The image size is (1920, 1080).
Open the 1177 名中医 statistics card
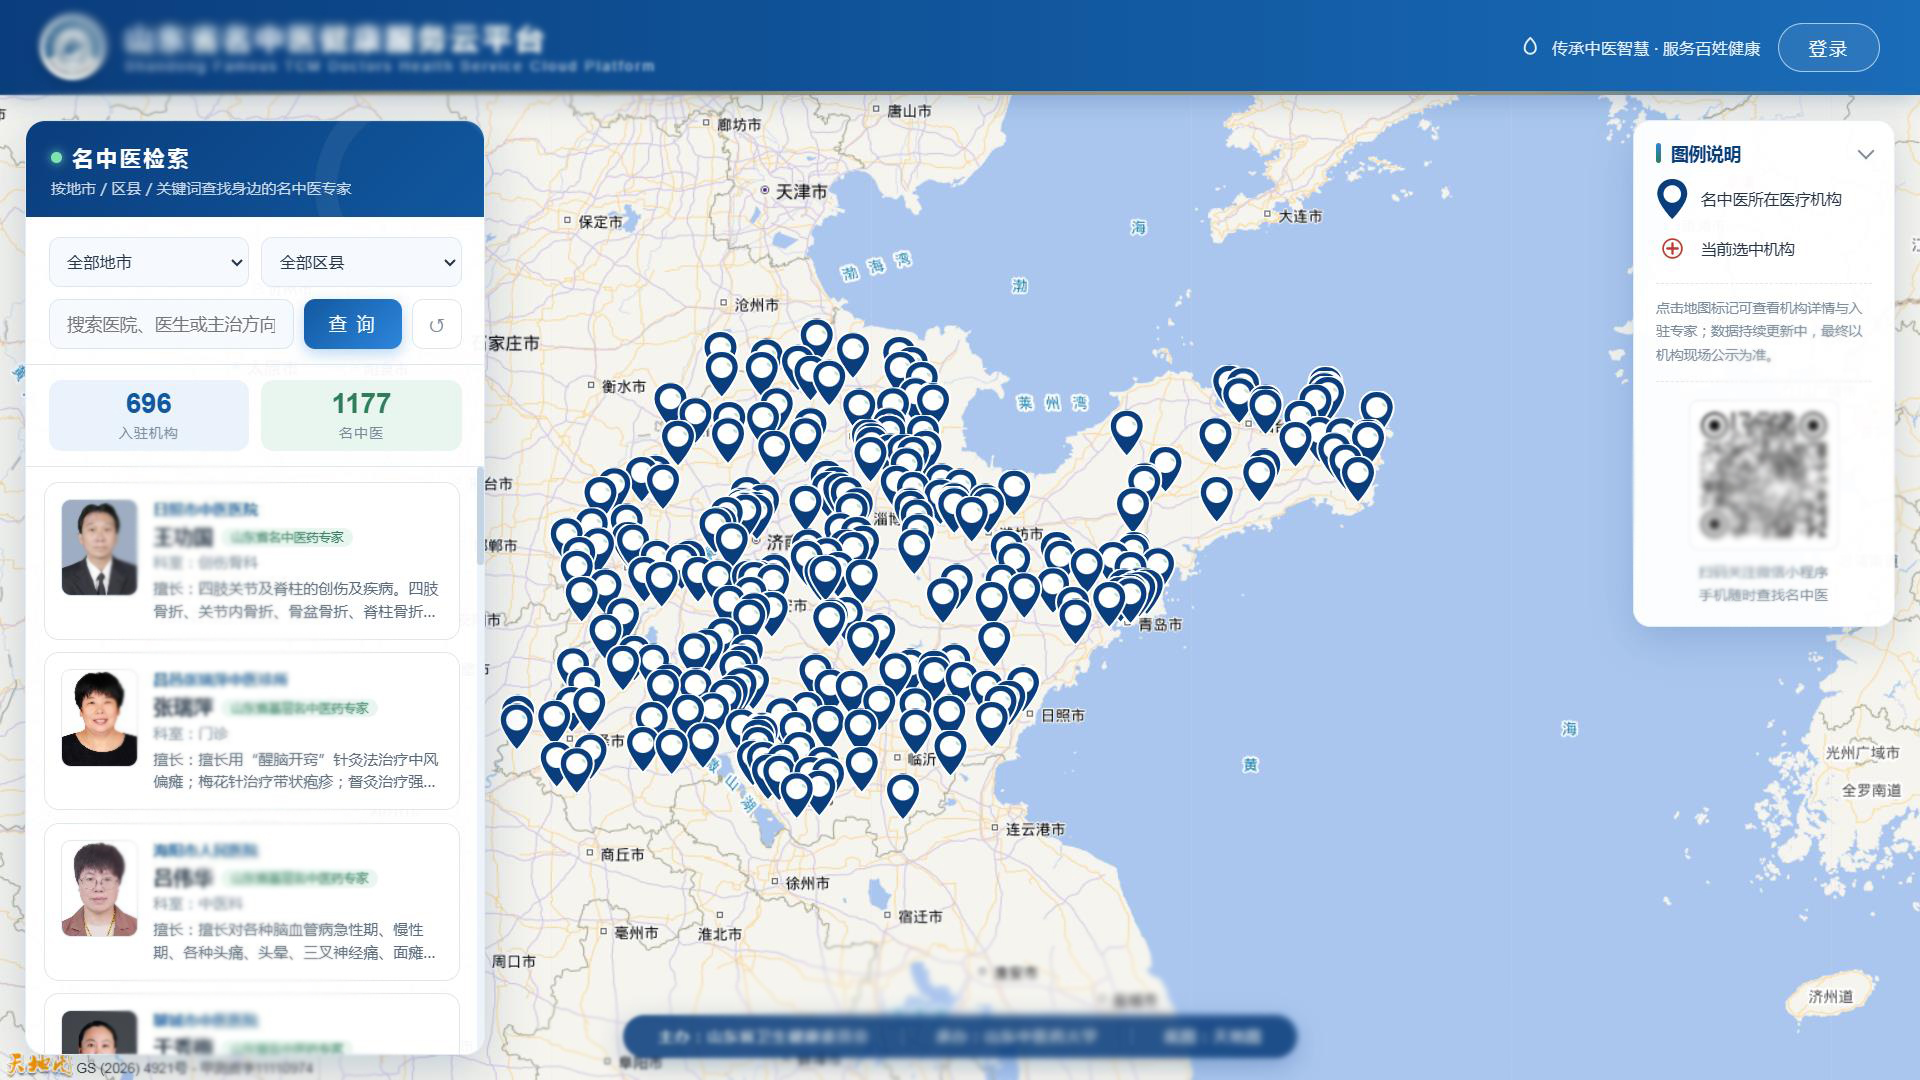(x=361, y=415)
